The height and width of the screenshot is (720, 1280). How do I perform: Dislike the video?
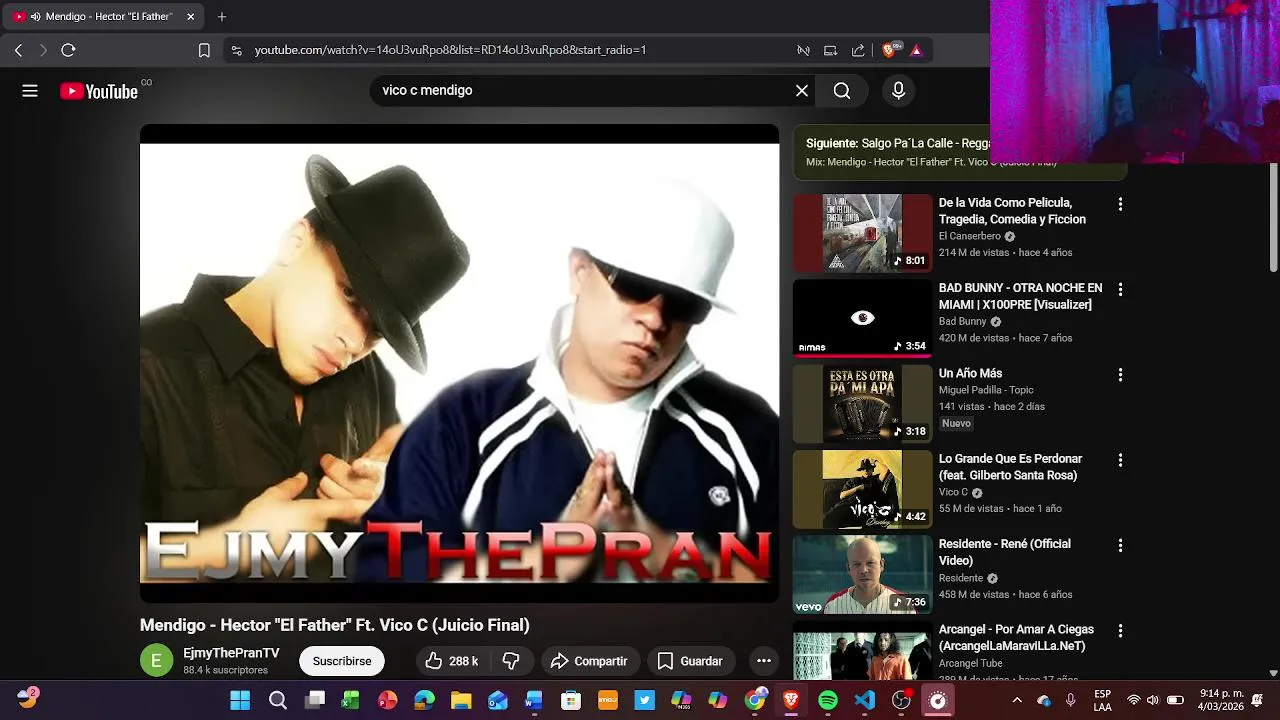click(x=511, y=661)
